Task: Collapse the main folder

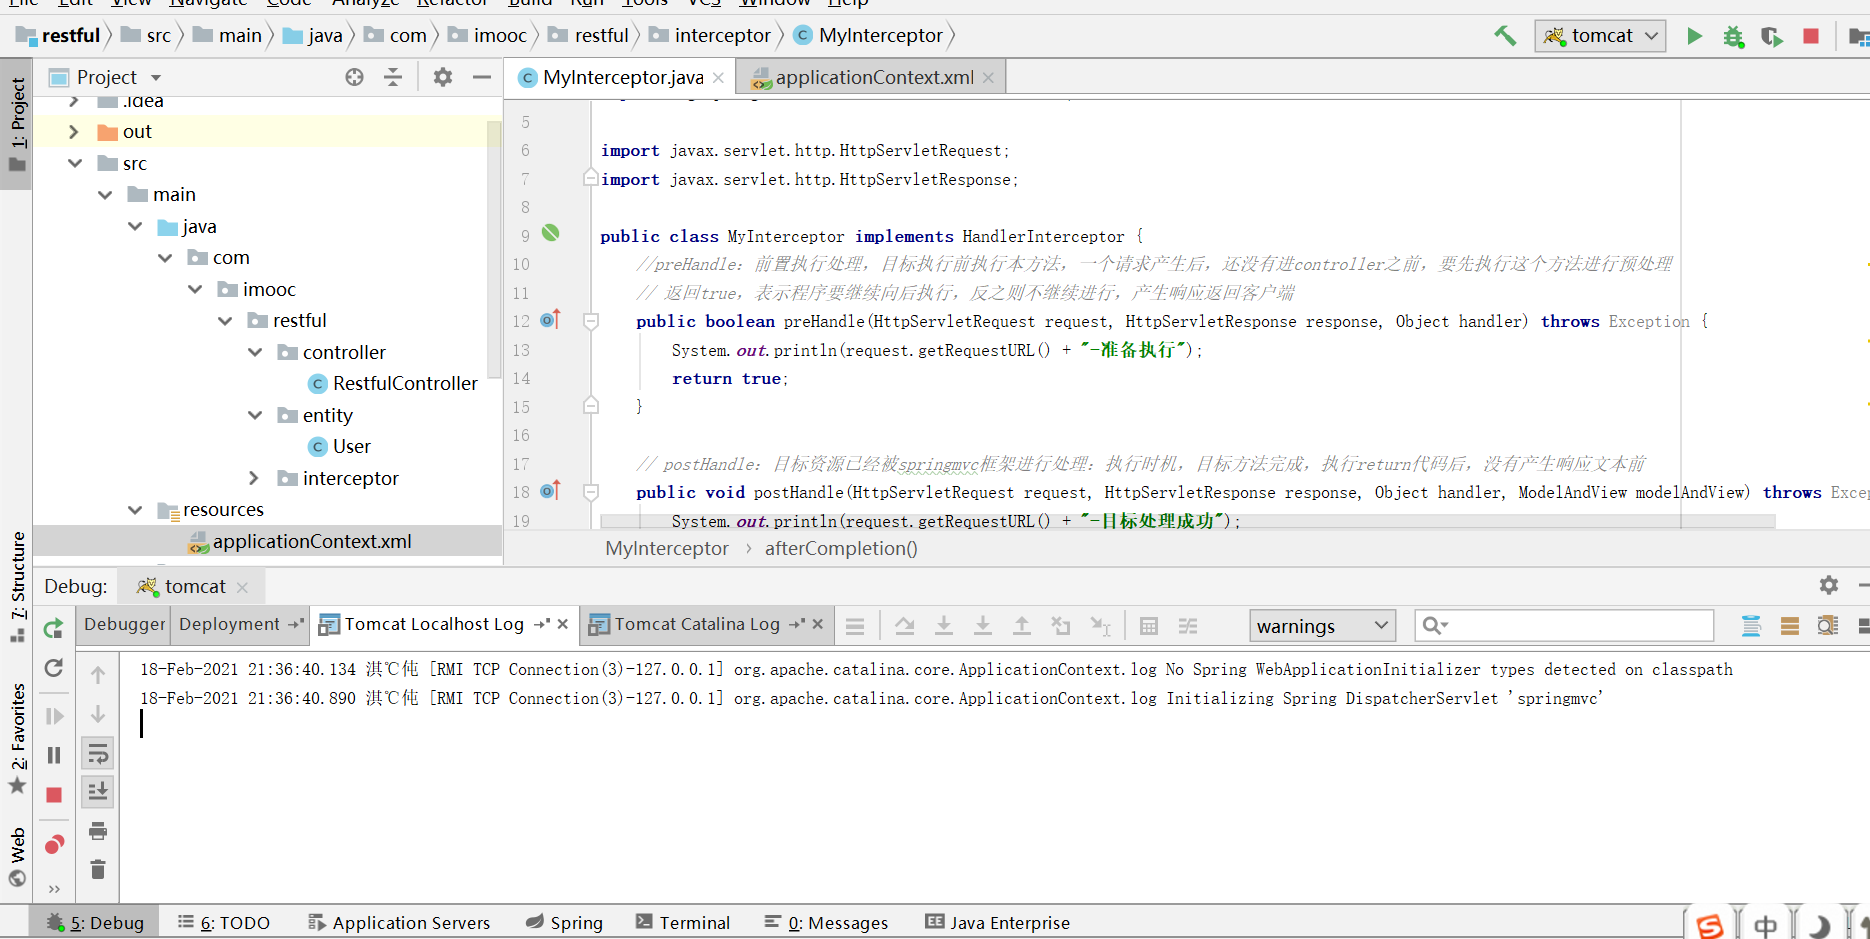Action: tap(105, 194)
